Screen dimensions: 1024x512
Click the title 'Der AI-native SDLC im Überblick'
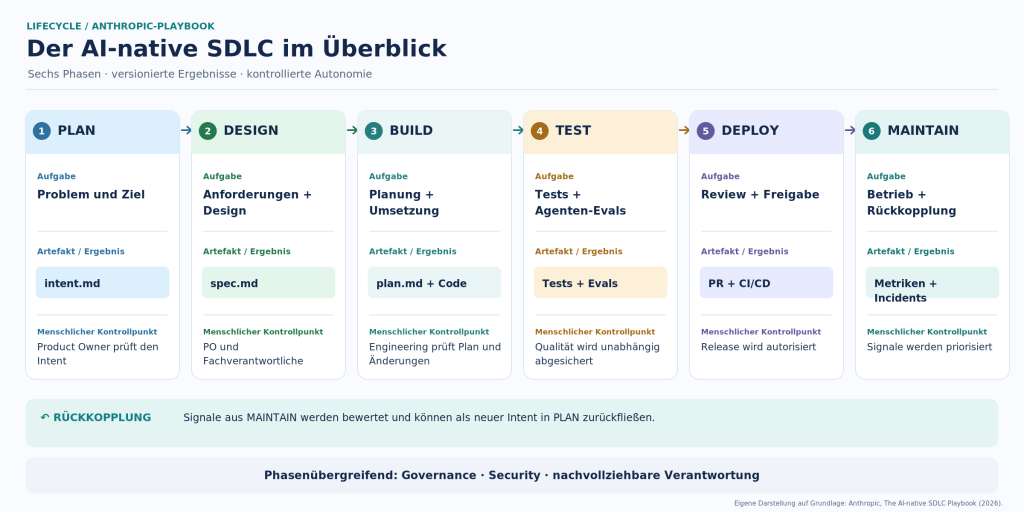click(x=236, y=49)
